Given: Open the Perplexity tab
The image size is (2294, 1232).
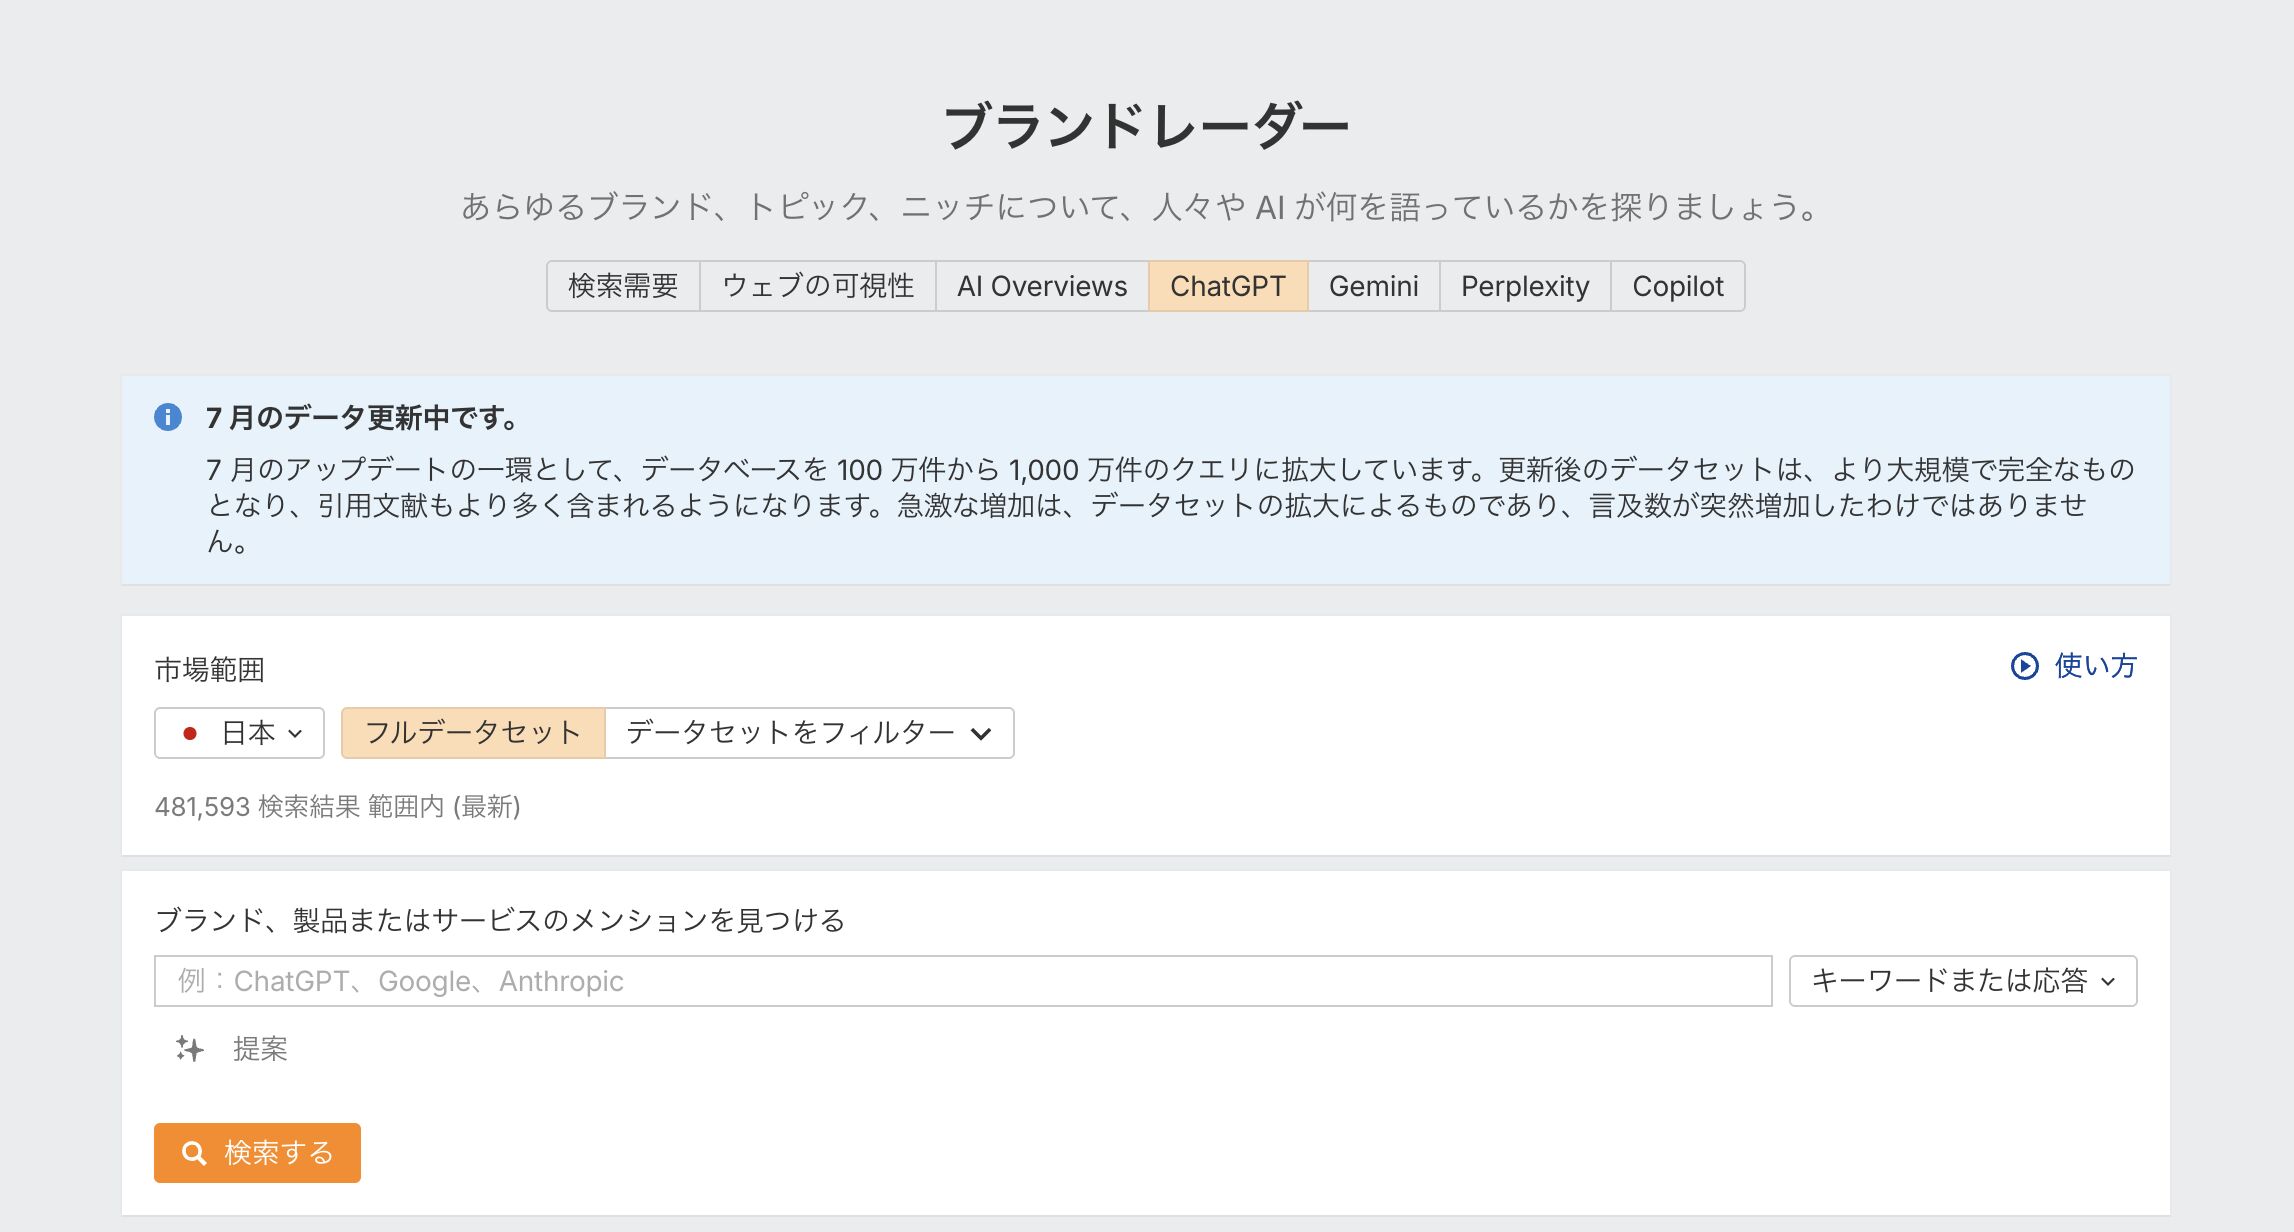Looking at the screenshot, I should tap(1524, 286).
